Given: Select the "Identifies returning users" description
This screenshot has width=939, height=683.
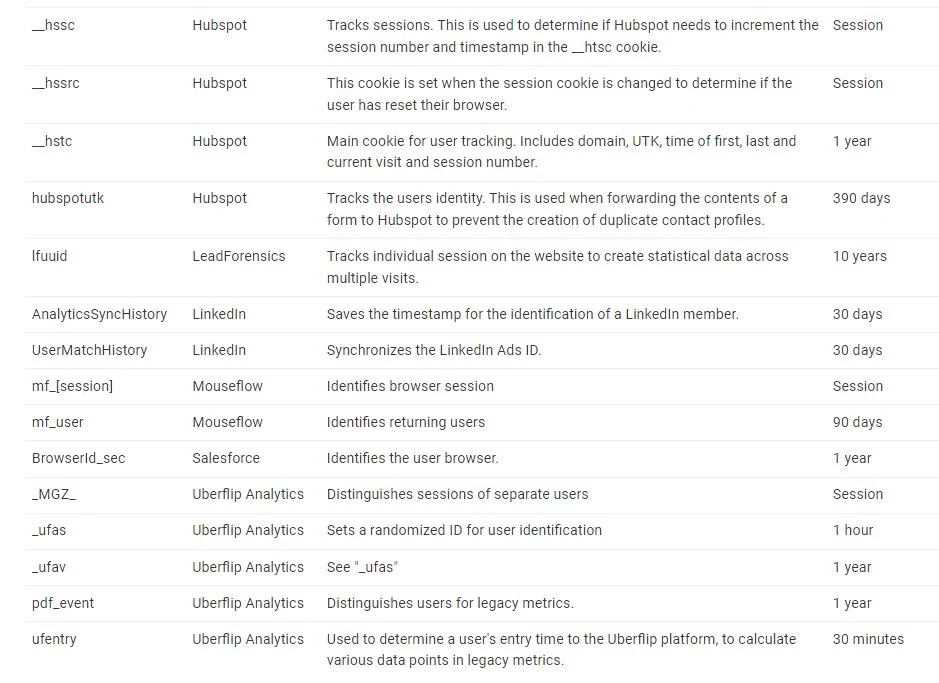Looking at the screenshot, I should coord(406,422).
